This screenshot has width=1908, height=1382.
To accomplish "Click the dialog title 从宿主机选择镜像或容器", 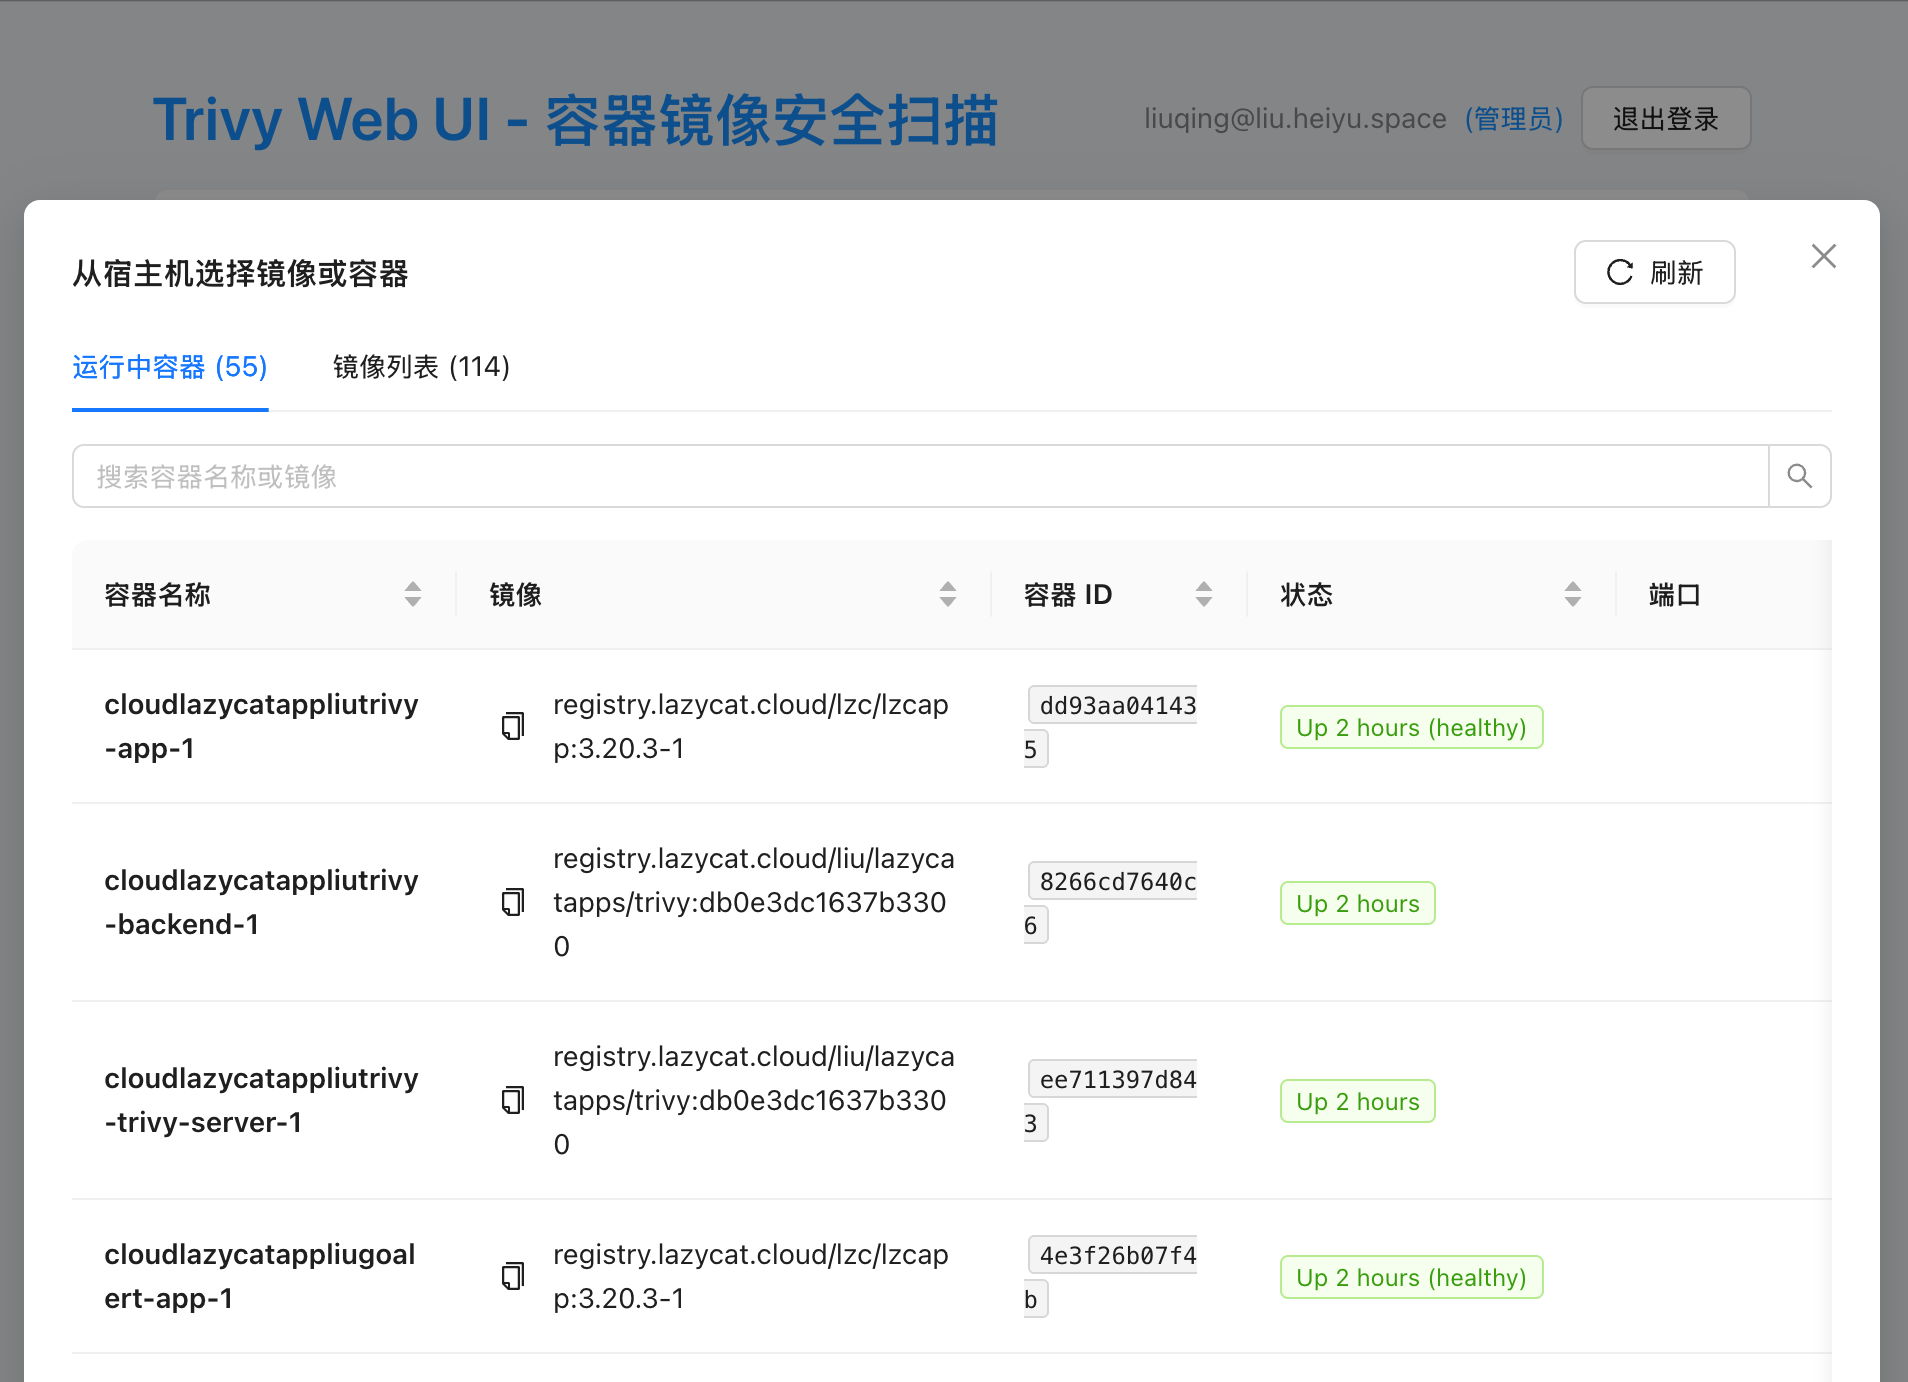I will click(x=240, y=273).
